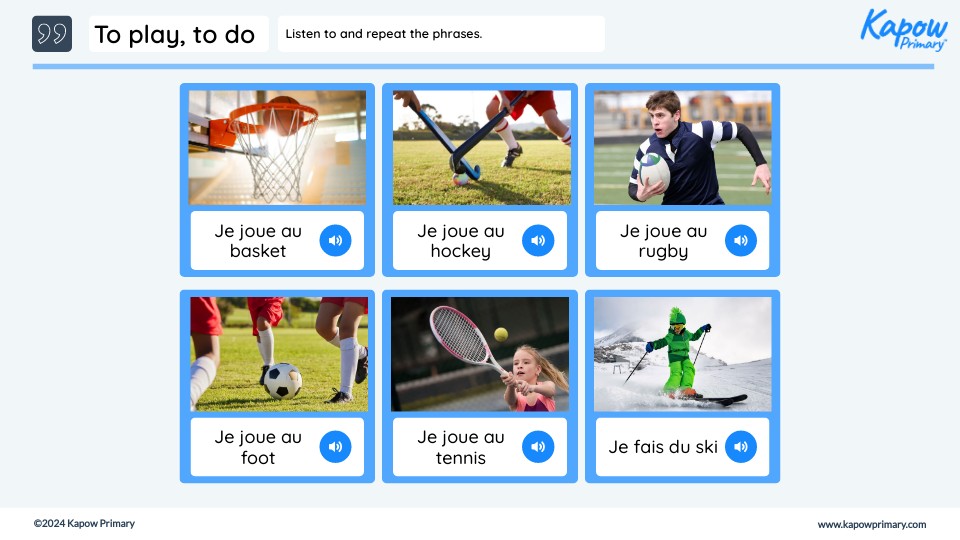The width and height of the screenshot is (960, 540).
Task: Select the tennis girl photo
Action: [x=480, y=354]
